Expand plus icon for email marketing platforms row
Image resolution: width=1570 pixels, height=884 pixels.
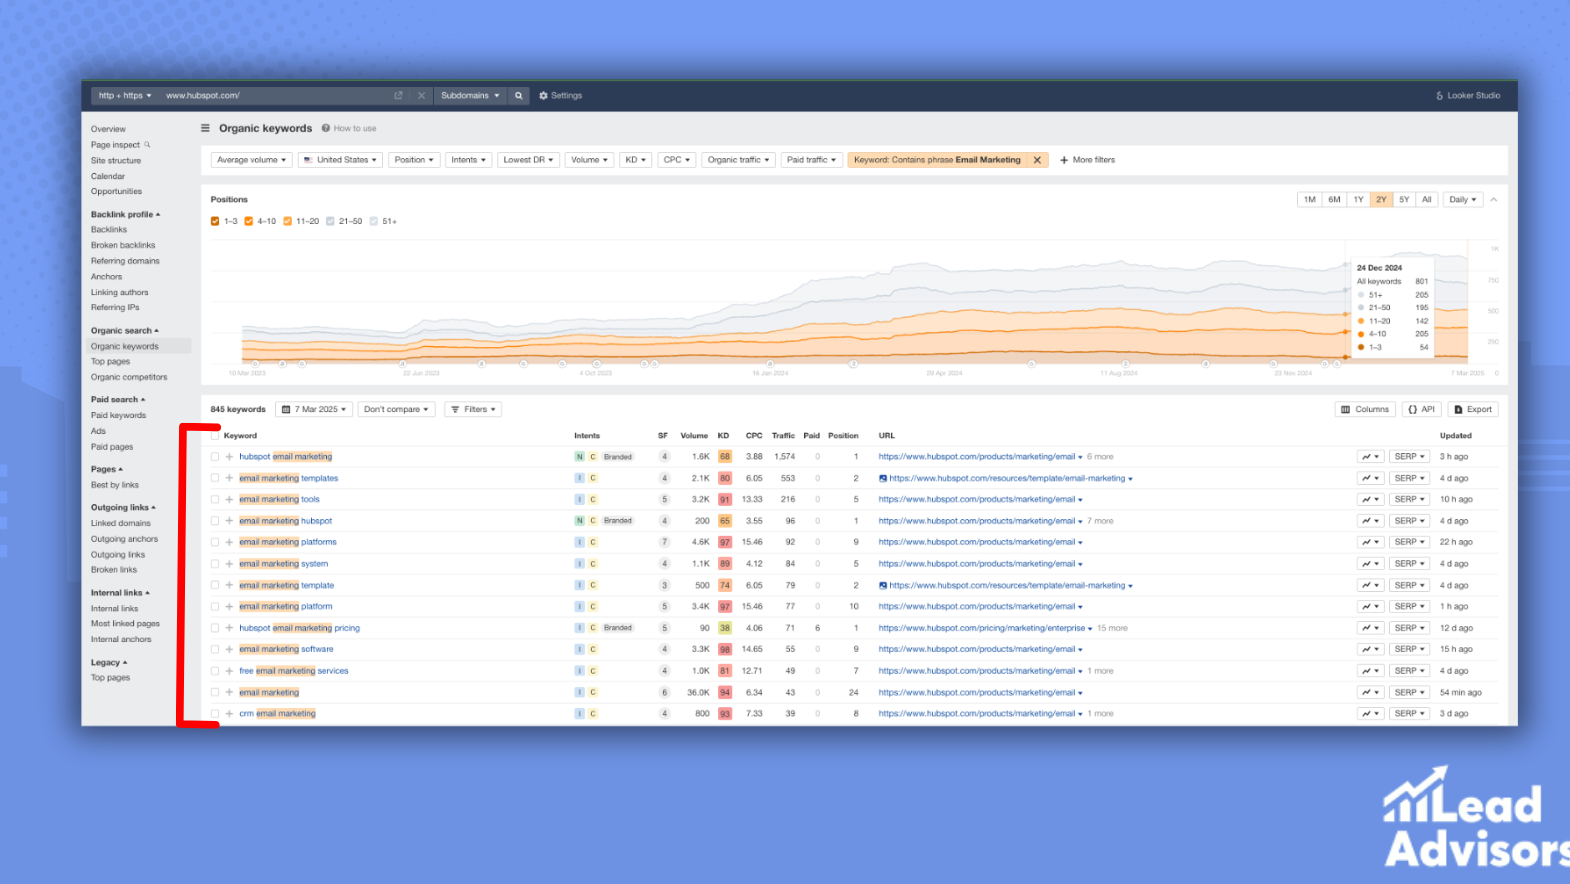229,542
